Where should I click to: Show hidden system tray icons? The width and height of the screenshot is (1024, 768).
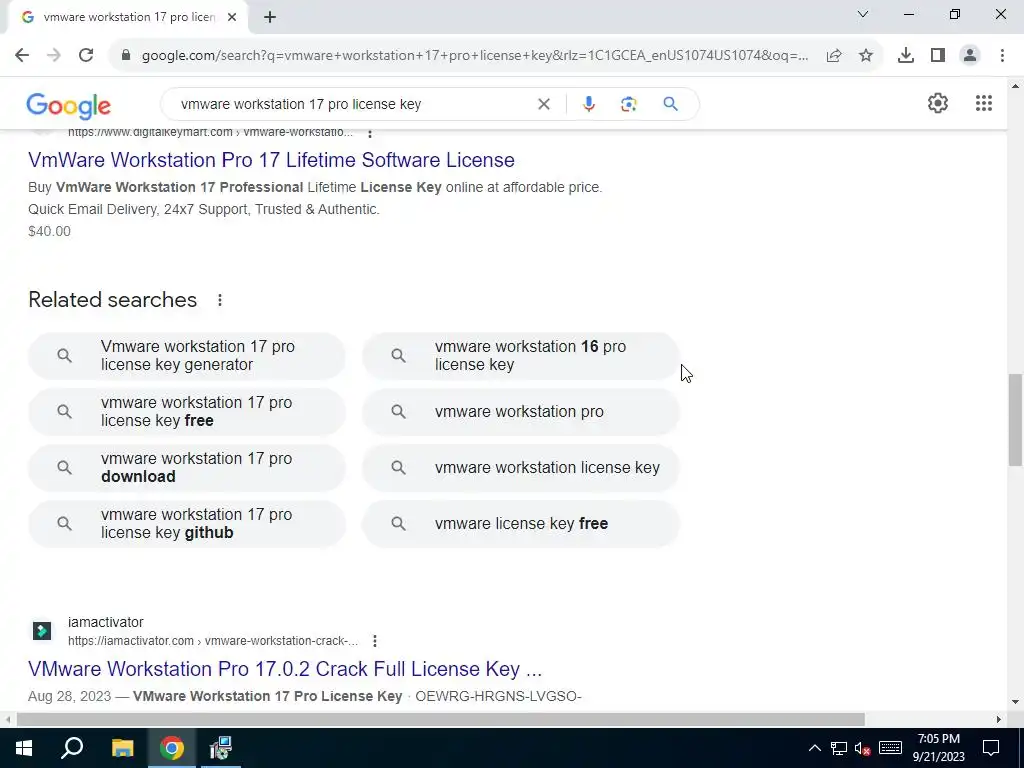tap(814, 748)
